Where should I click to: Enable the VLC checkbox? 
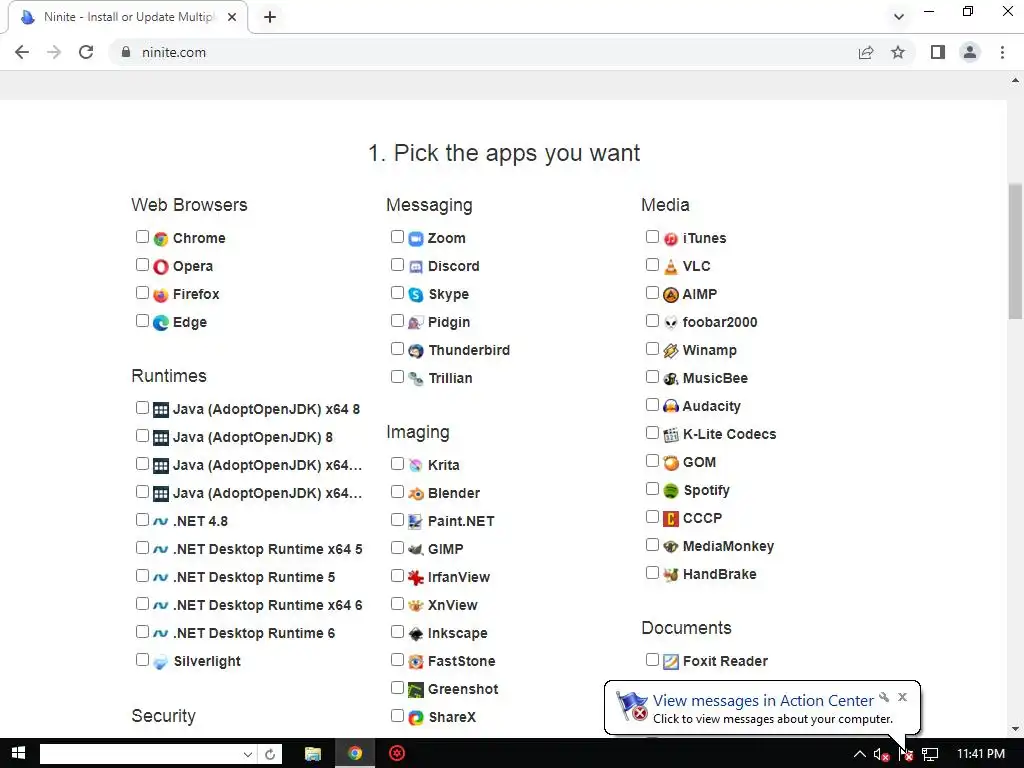pos(652,264)
